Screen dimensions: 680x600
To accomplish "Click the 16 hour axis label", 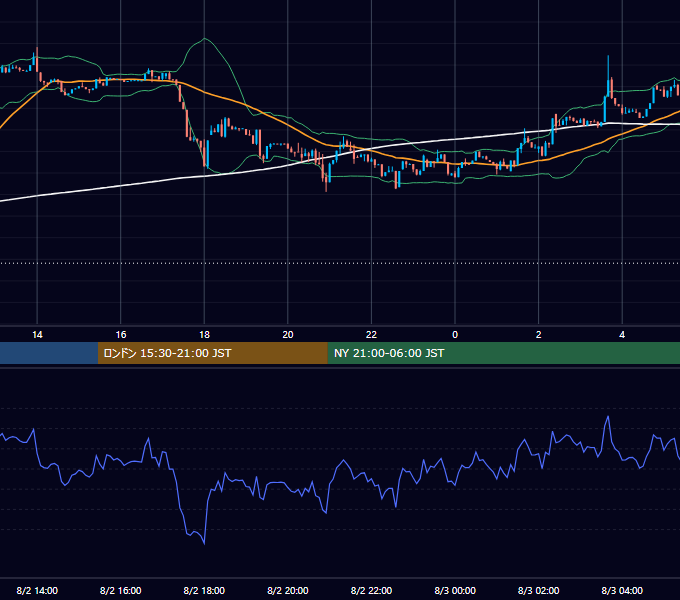I will tap(121, 334).
